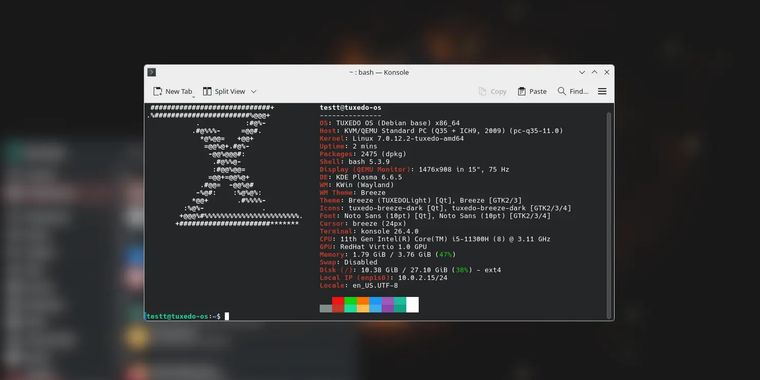Viewport: 760px width, 380px height.
Task: Click the gray color block in terminal
Action: click(326, 308)
